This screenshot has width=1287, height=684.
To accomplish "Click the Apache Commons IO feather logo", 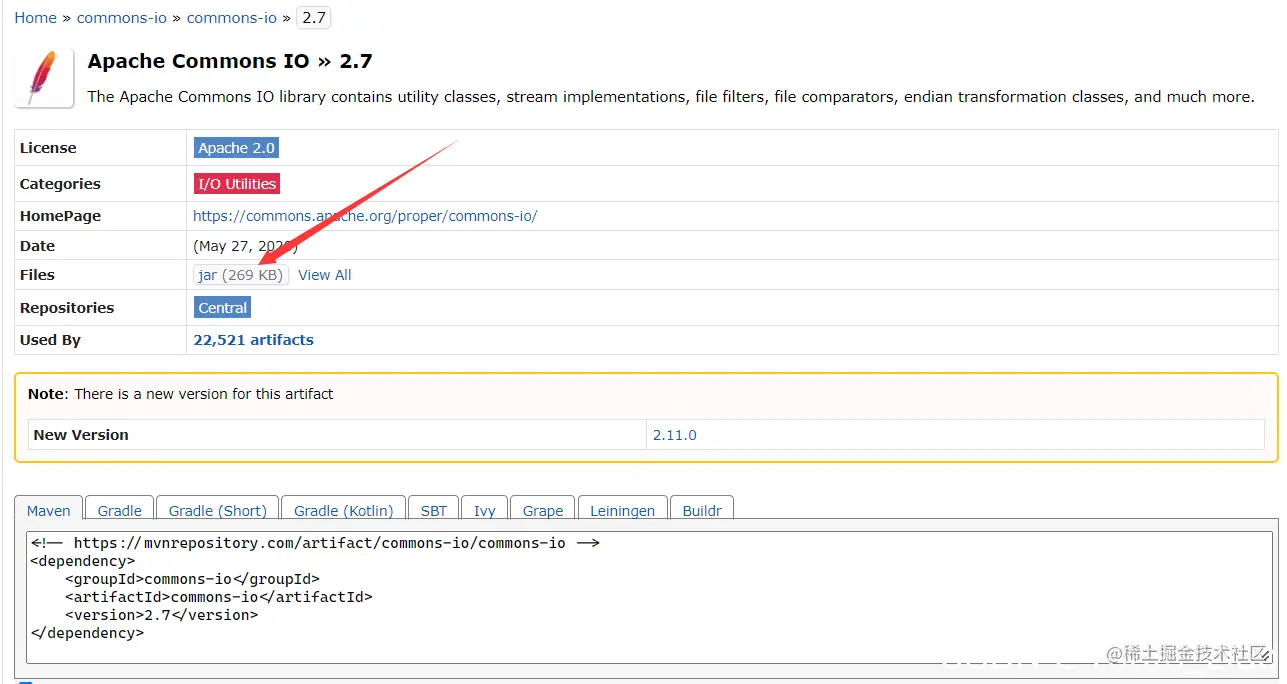I will click(44, 78).
